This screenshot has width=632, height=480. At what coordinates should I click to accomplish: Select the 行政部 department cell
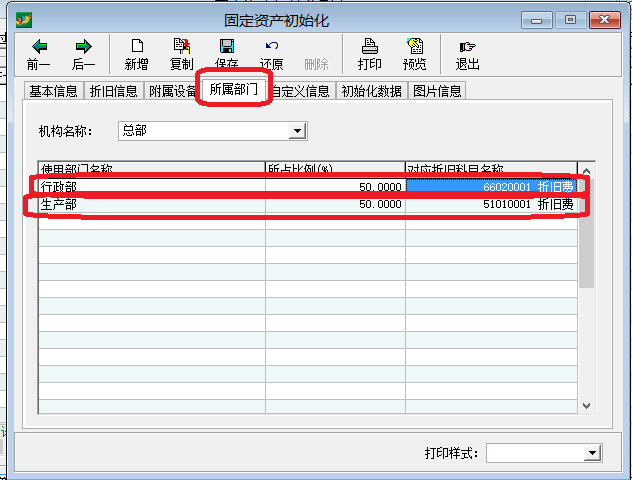(x=150, y=186)
